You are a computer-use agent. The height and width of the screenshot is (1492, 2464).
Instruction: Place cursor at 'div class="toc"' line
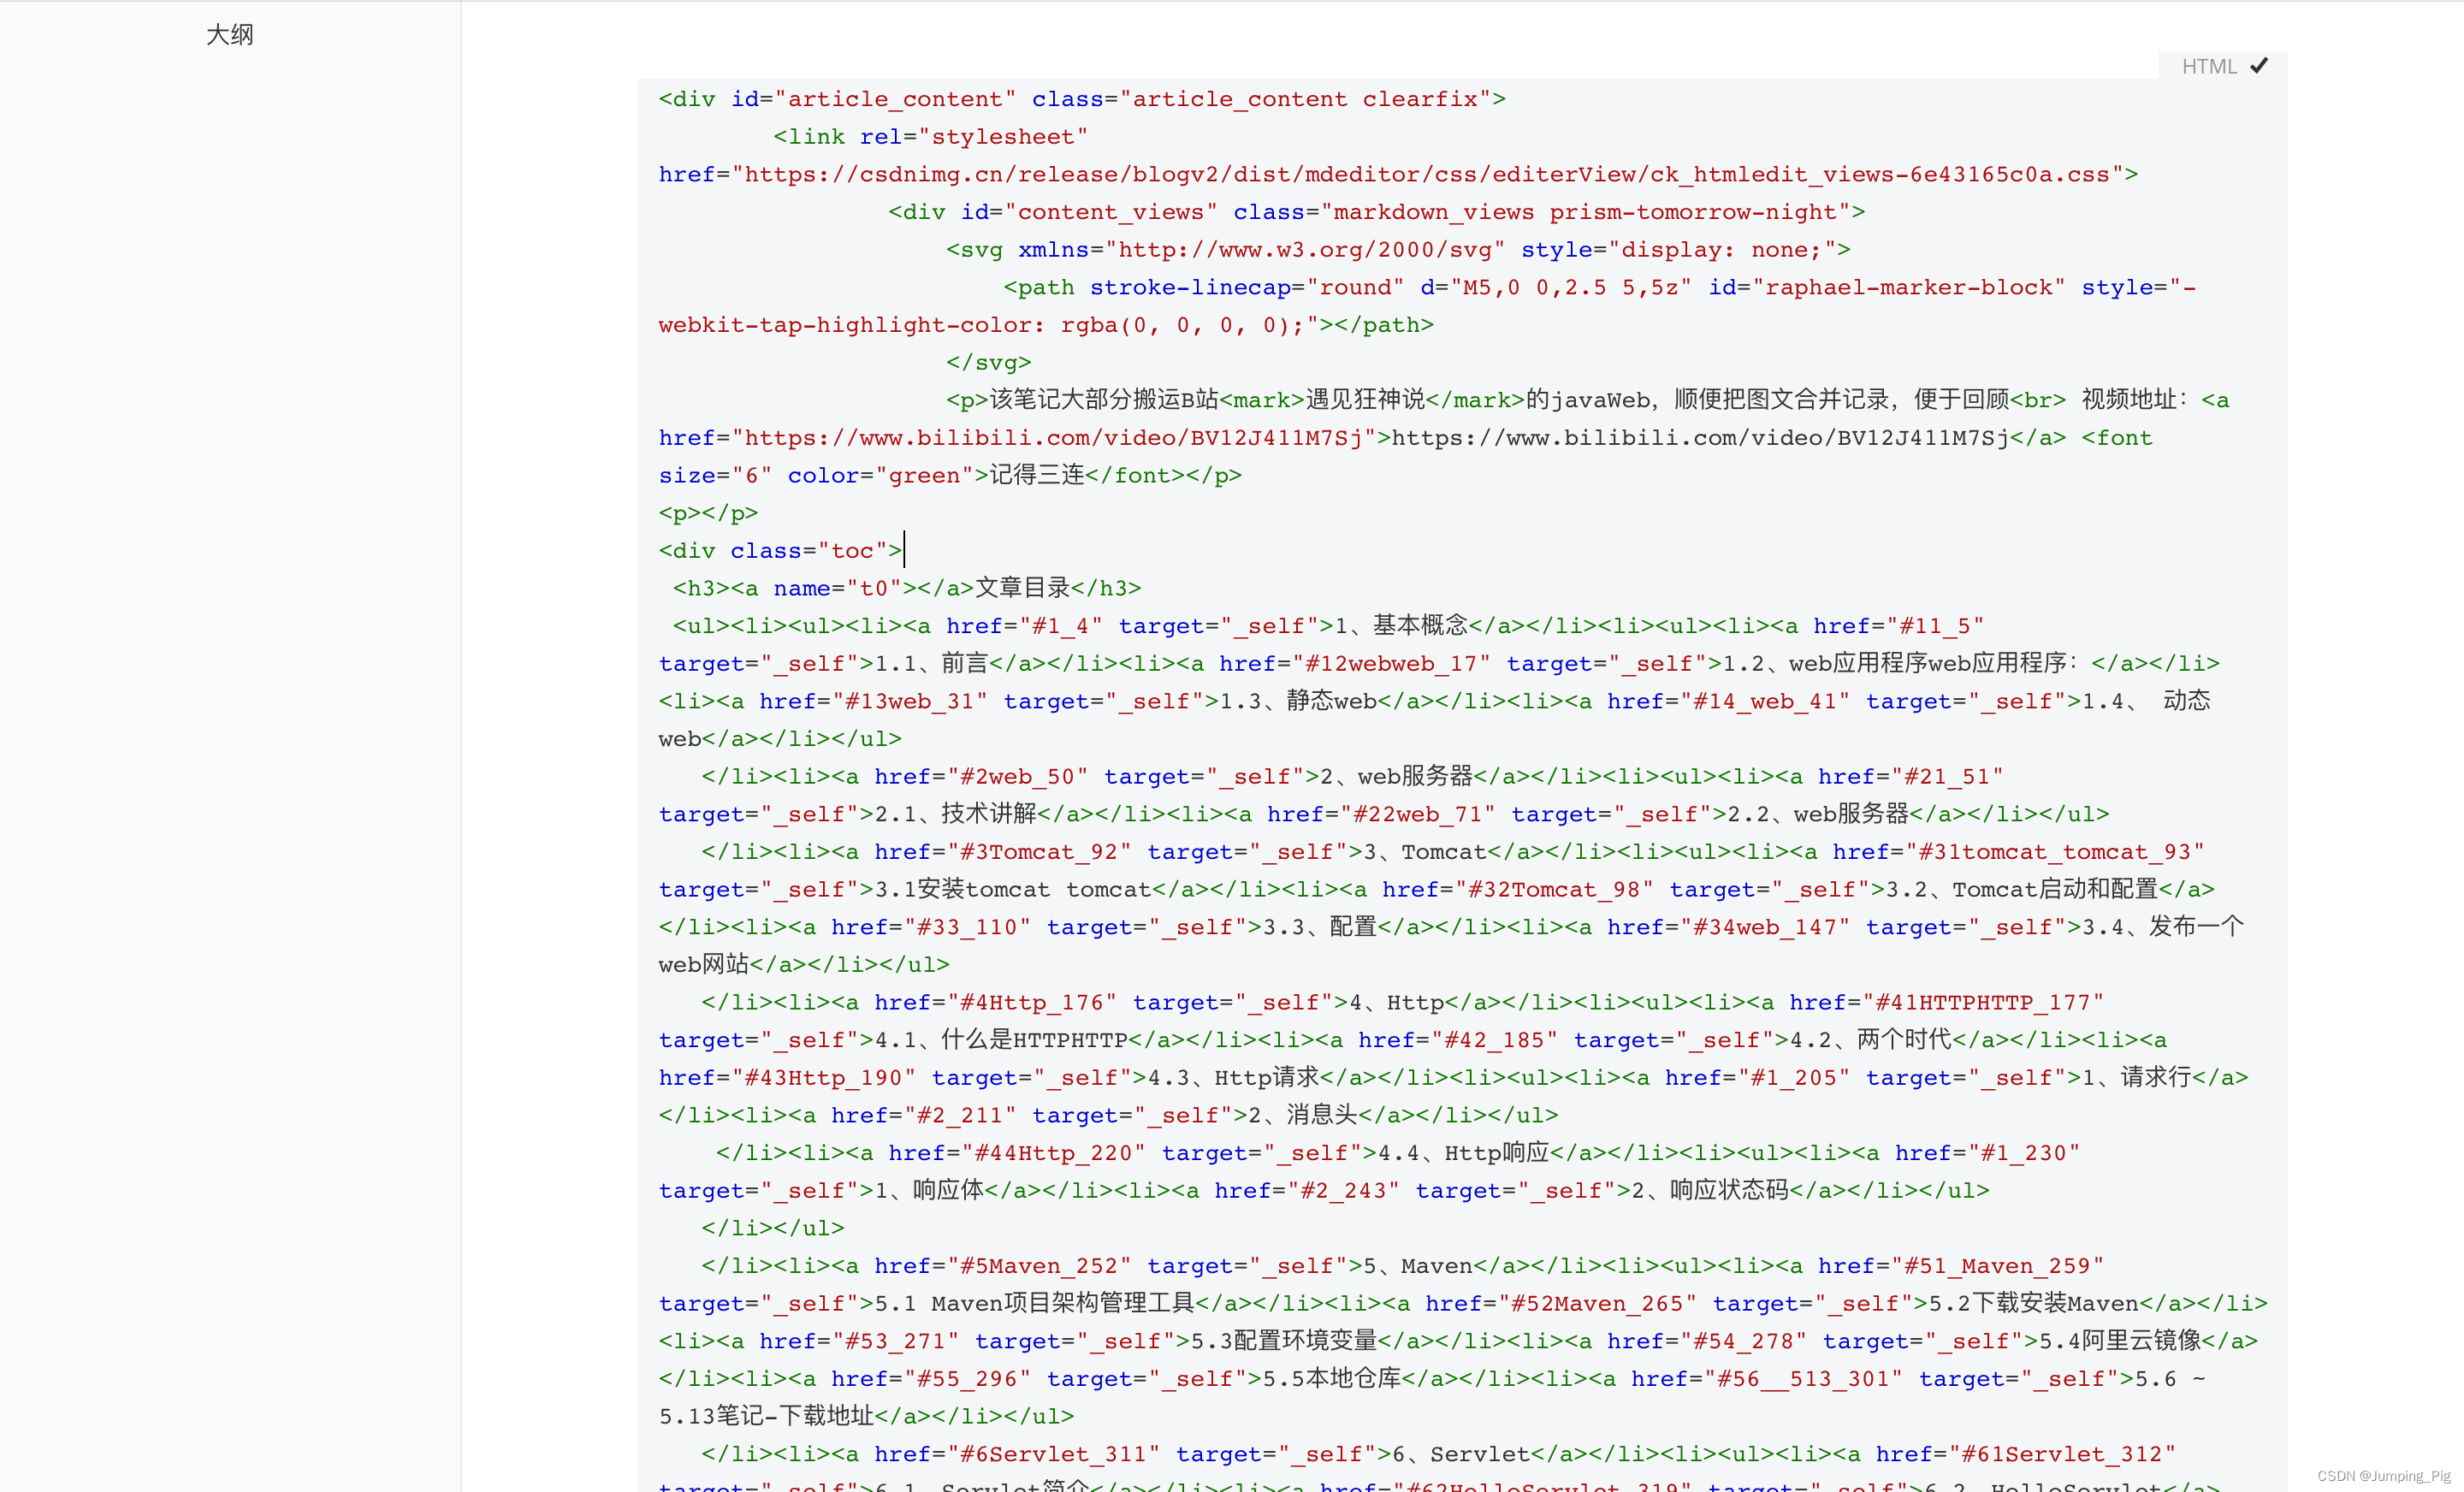[780, 551]
